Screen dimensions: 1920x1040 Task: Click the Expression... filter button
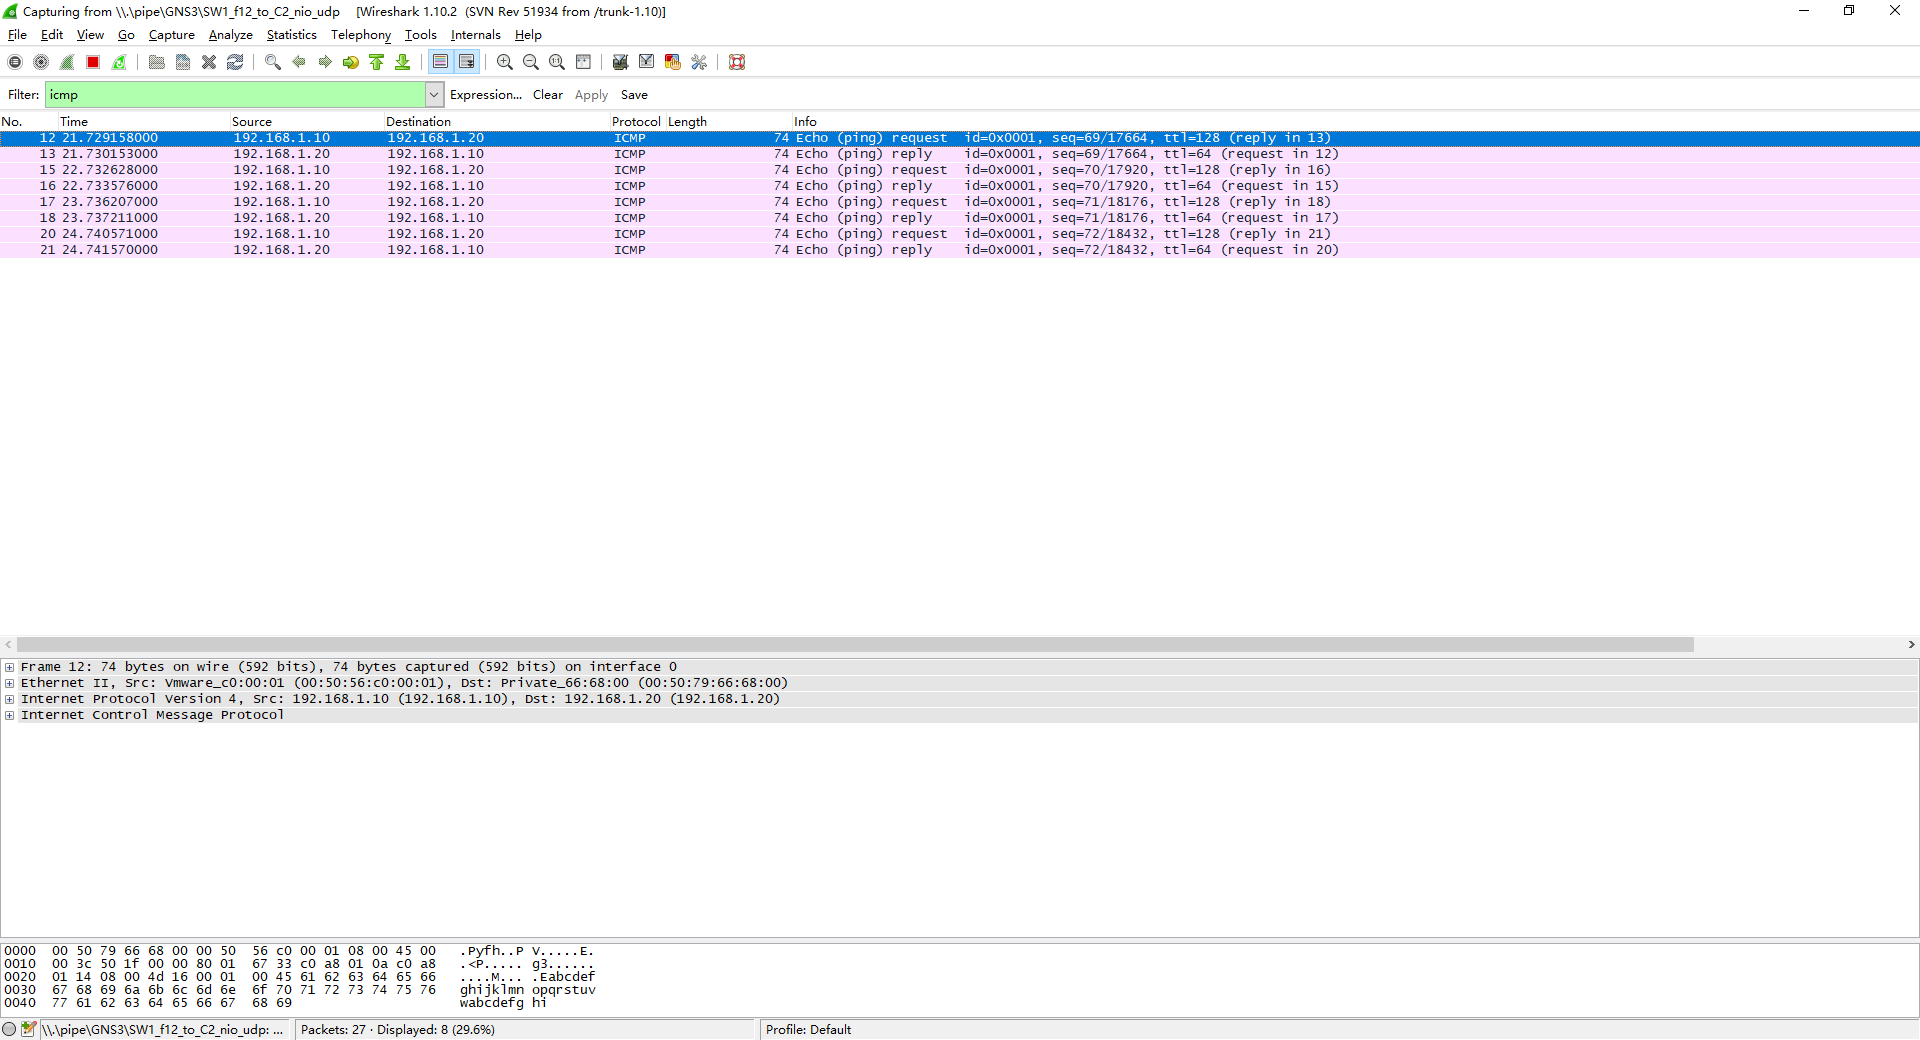(486, 95)
